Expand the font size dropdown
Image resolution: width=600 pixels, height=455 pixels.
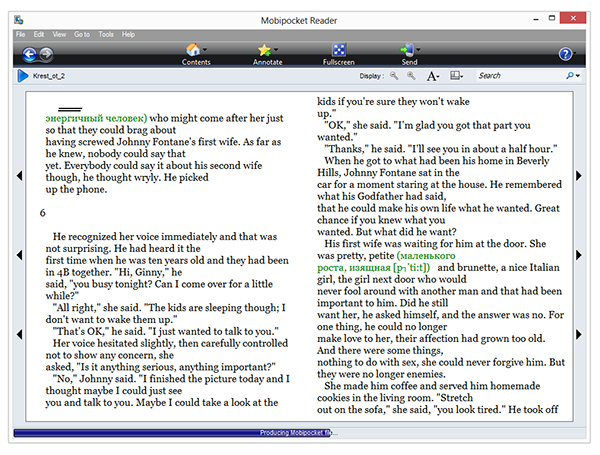[433, 75]
